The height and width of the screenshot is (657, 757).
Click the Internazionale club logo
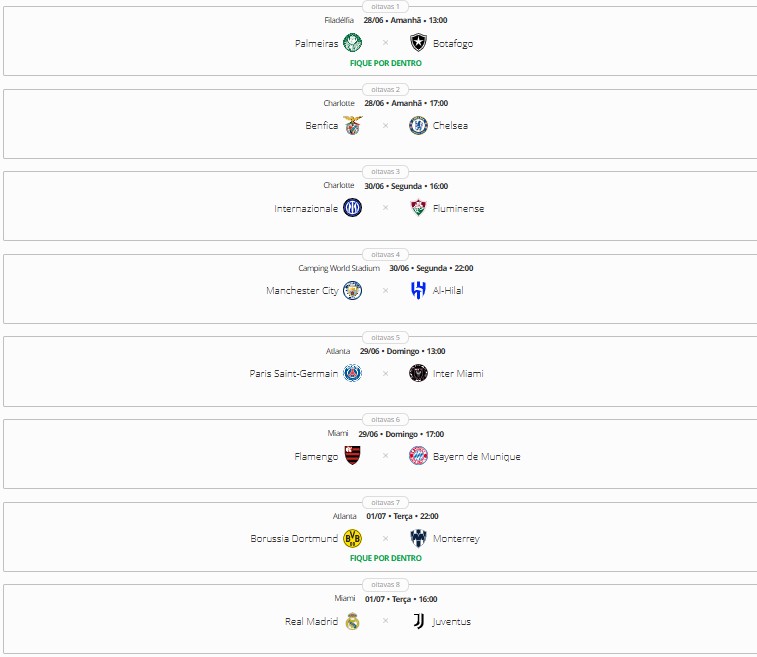tap(352, 208)
